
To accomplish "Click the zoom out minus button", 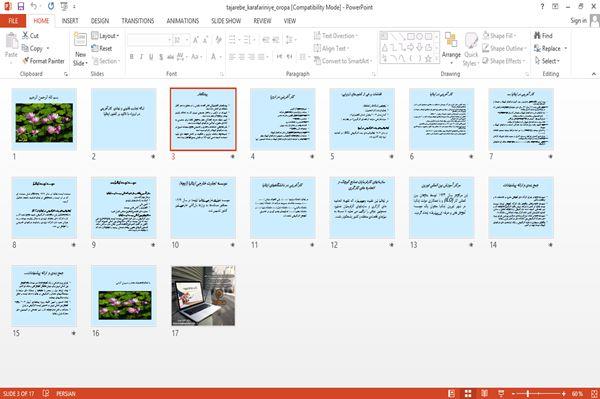I will pos(514,394).
